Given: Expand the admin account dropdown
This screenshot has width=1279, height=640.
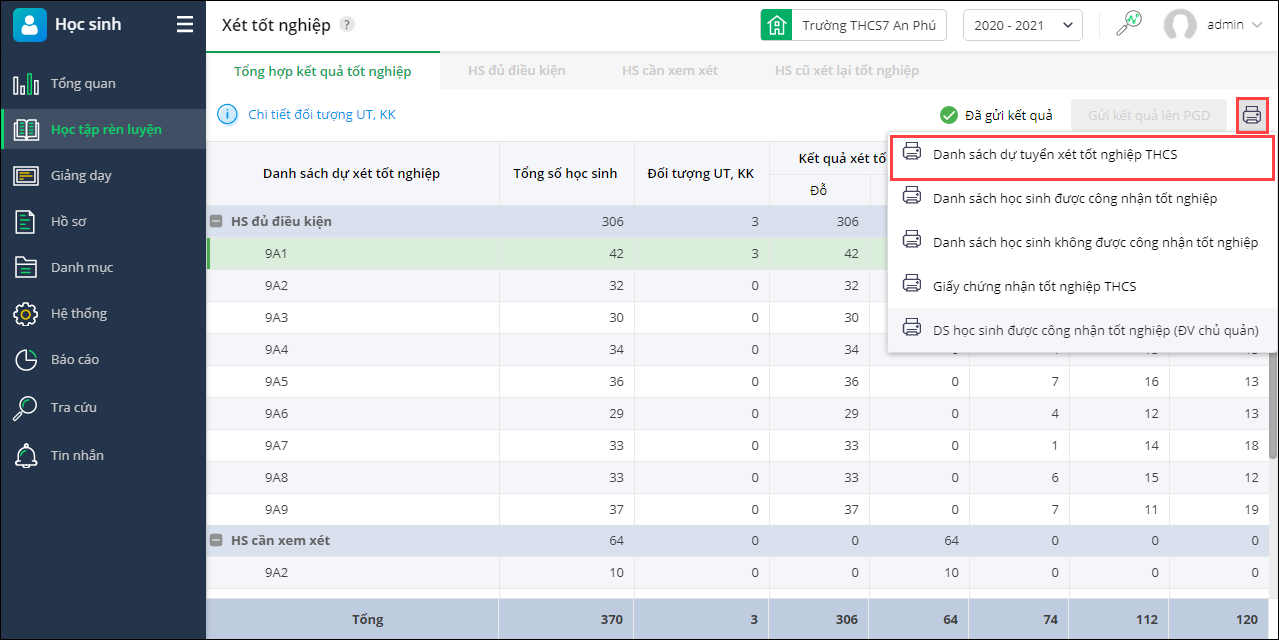Looking at the screenshot, I should (x=1256, y=25).
